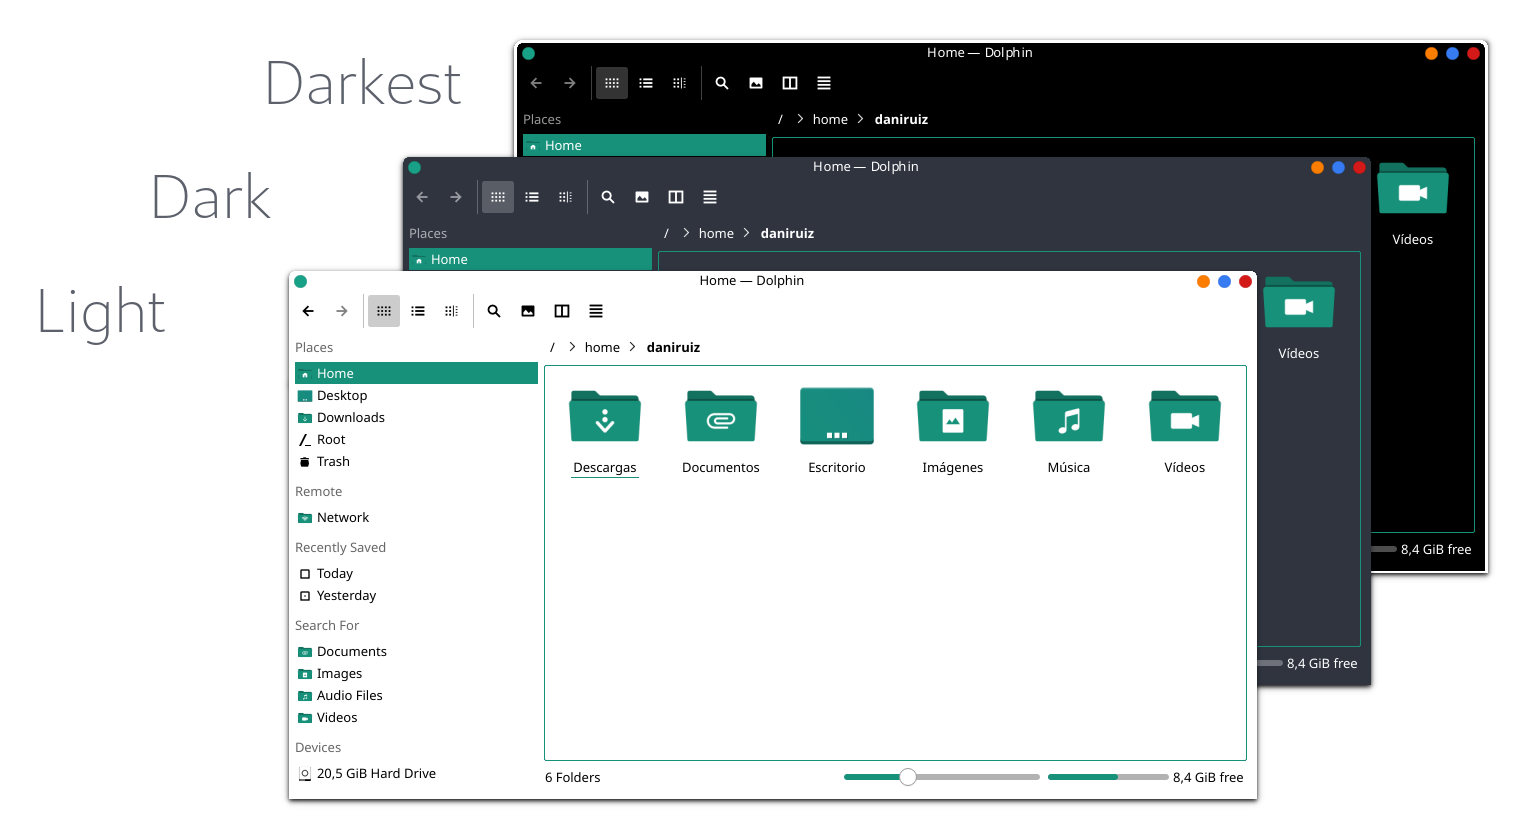
Task: Open hamburger menu in the Dark window
Action: click(710, 197)
